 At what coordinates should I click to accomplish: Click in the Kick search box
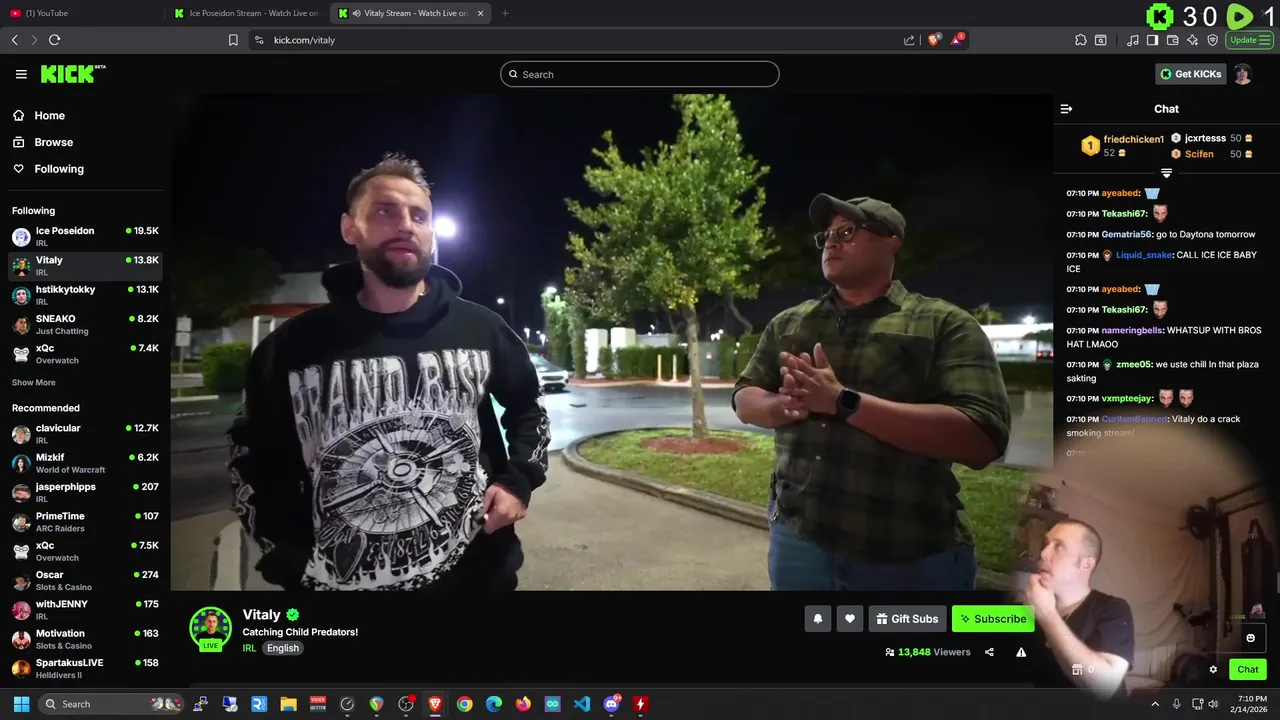tap(640, 74)
